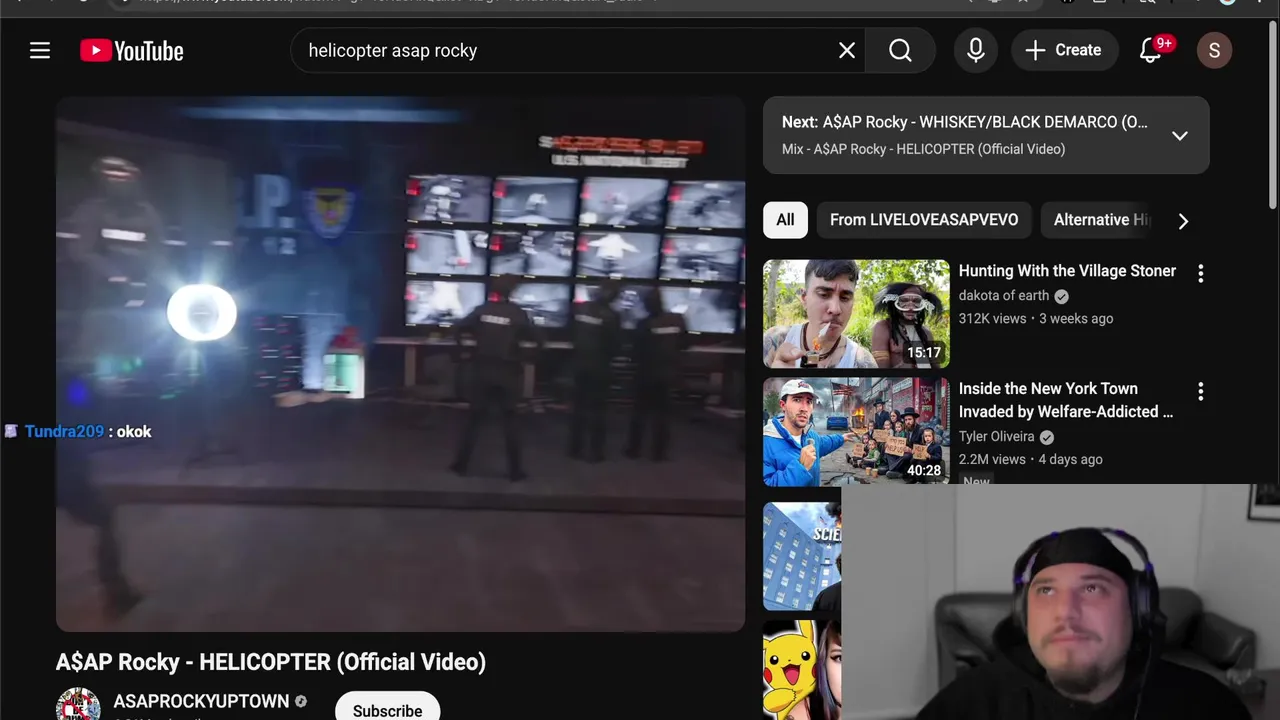Open Tyler Oliveira video thumbnail
Viewport: 1280px width, 720px height.
pyautogui.click(x=856, y=431)
